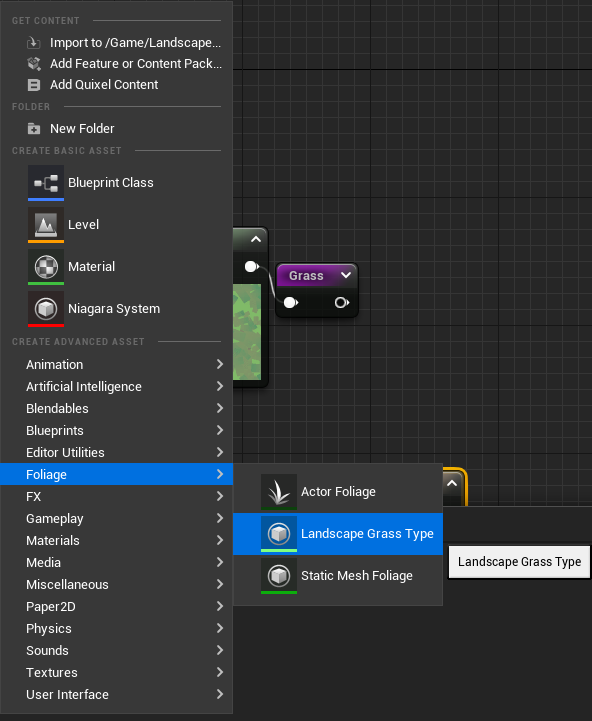The height and width of the screenshot is (721, 592).
Task: Expand the Artificial Intelligence submenu
Action: (x=116, y=387)
